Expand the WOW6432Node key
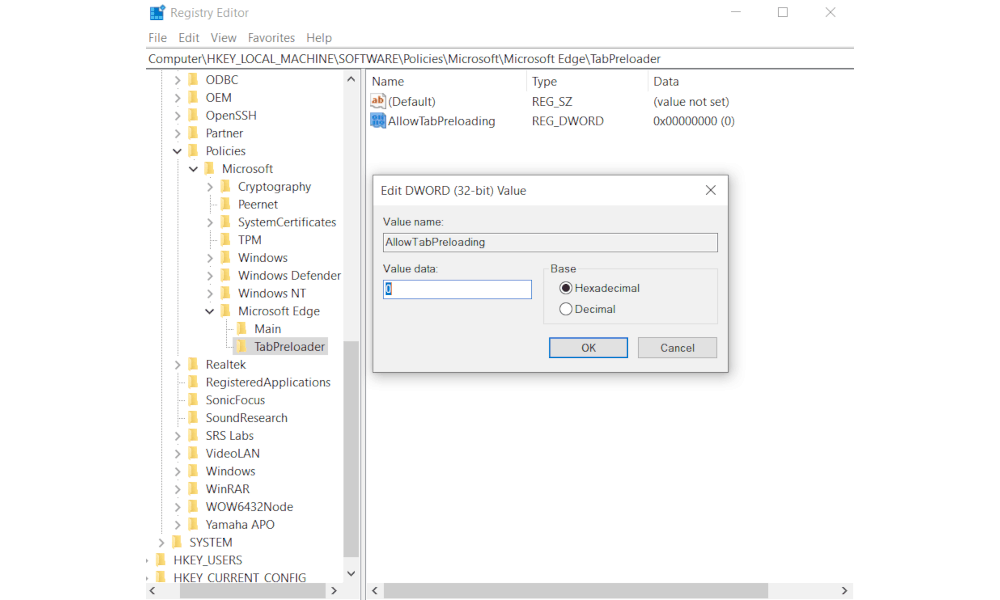This screenshot has width=1000, height=600. coord(177,507)
